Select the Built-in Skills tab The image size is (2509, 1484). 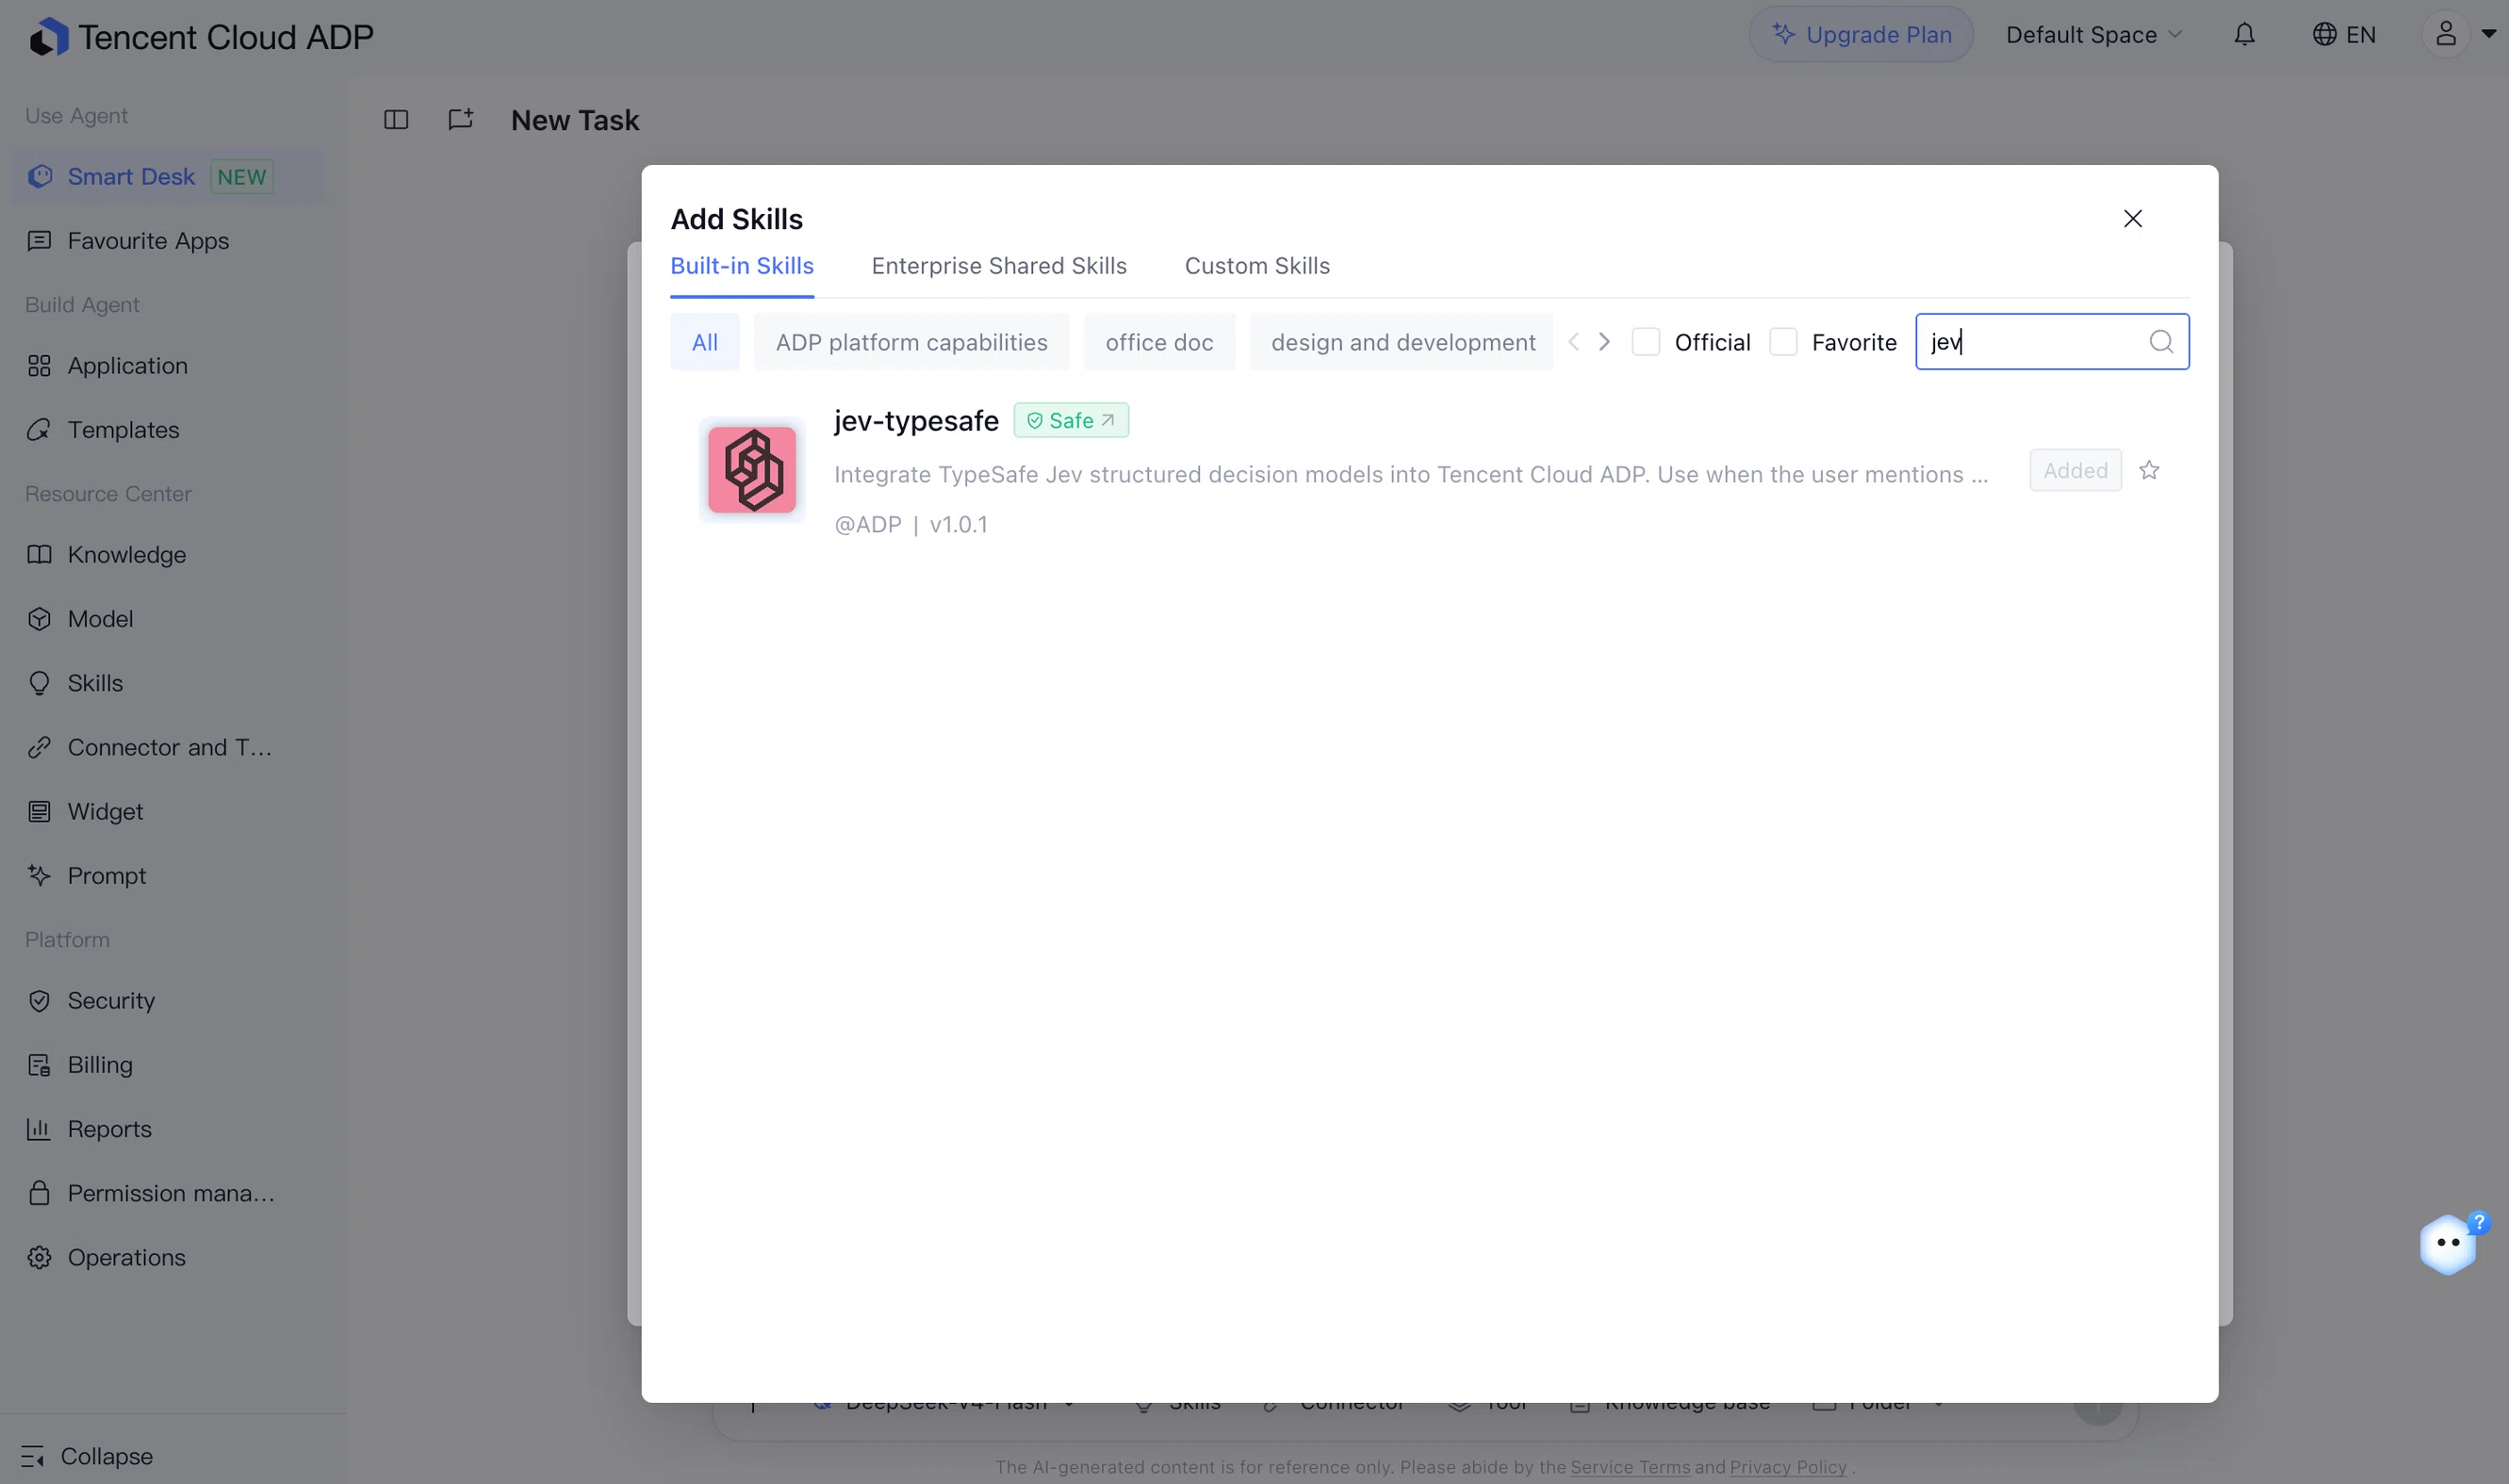point(742,266)
